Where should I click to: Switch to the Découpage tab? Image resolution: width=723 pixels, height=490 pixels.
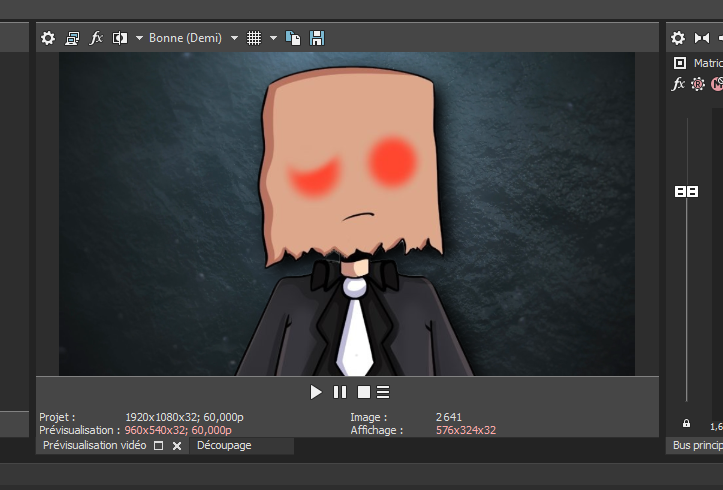click(x=224, y=445)
